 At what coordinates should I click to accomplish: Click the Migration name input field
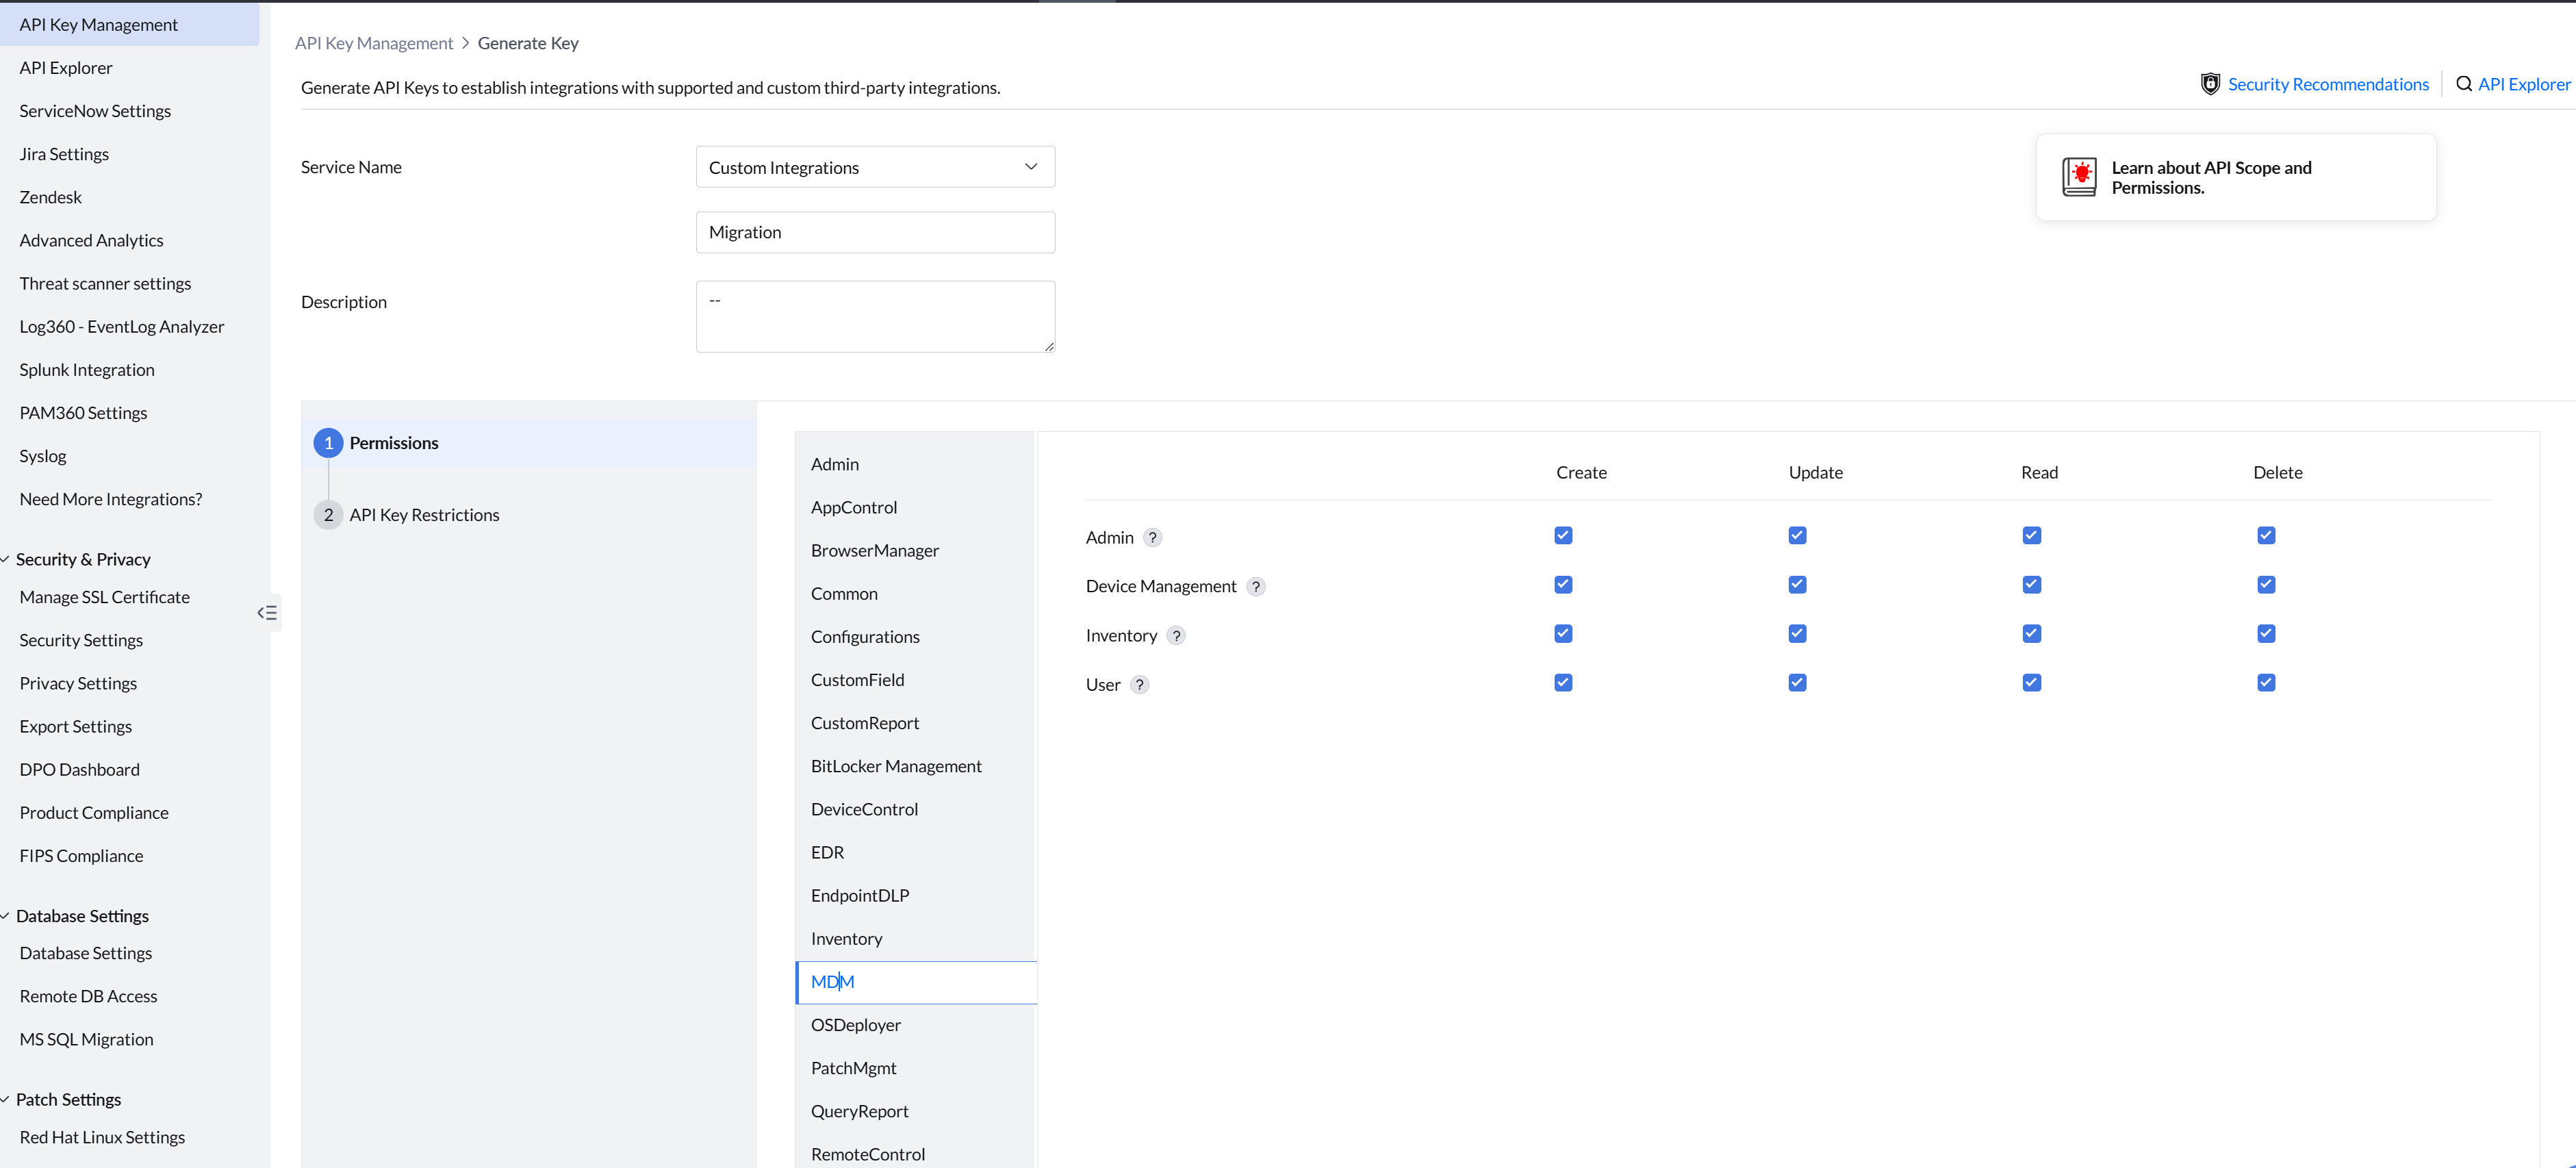tap(875, 232)
